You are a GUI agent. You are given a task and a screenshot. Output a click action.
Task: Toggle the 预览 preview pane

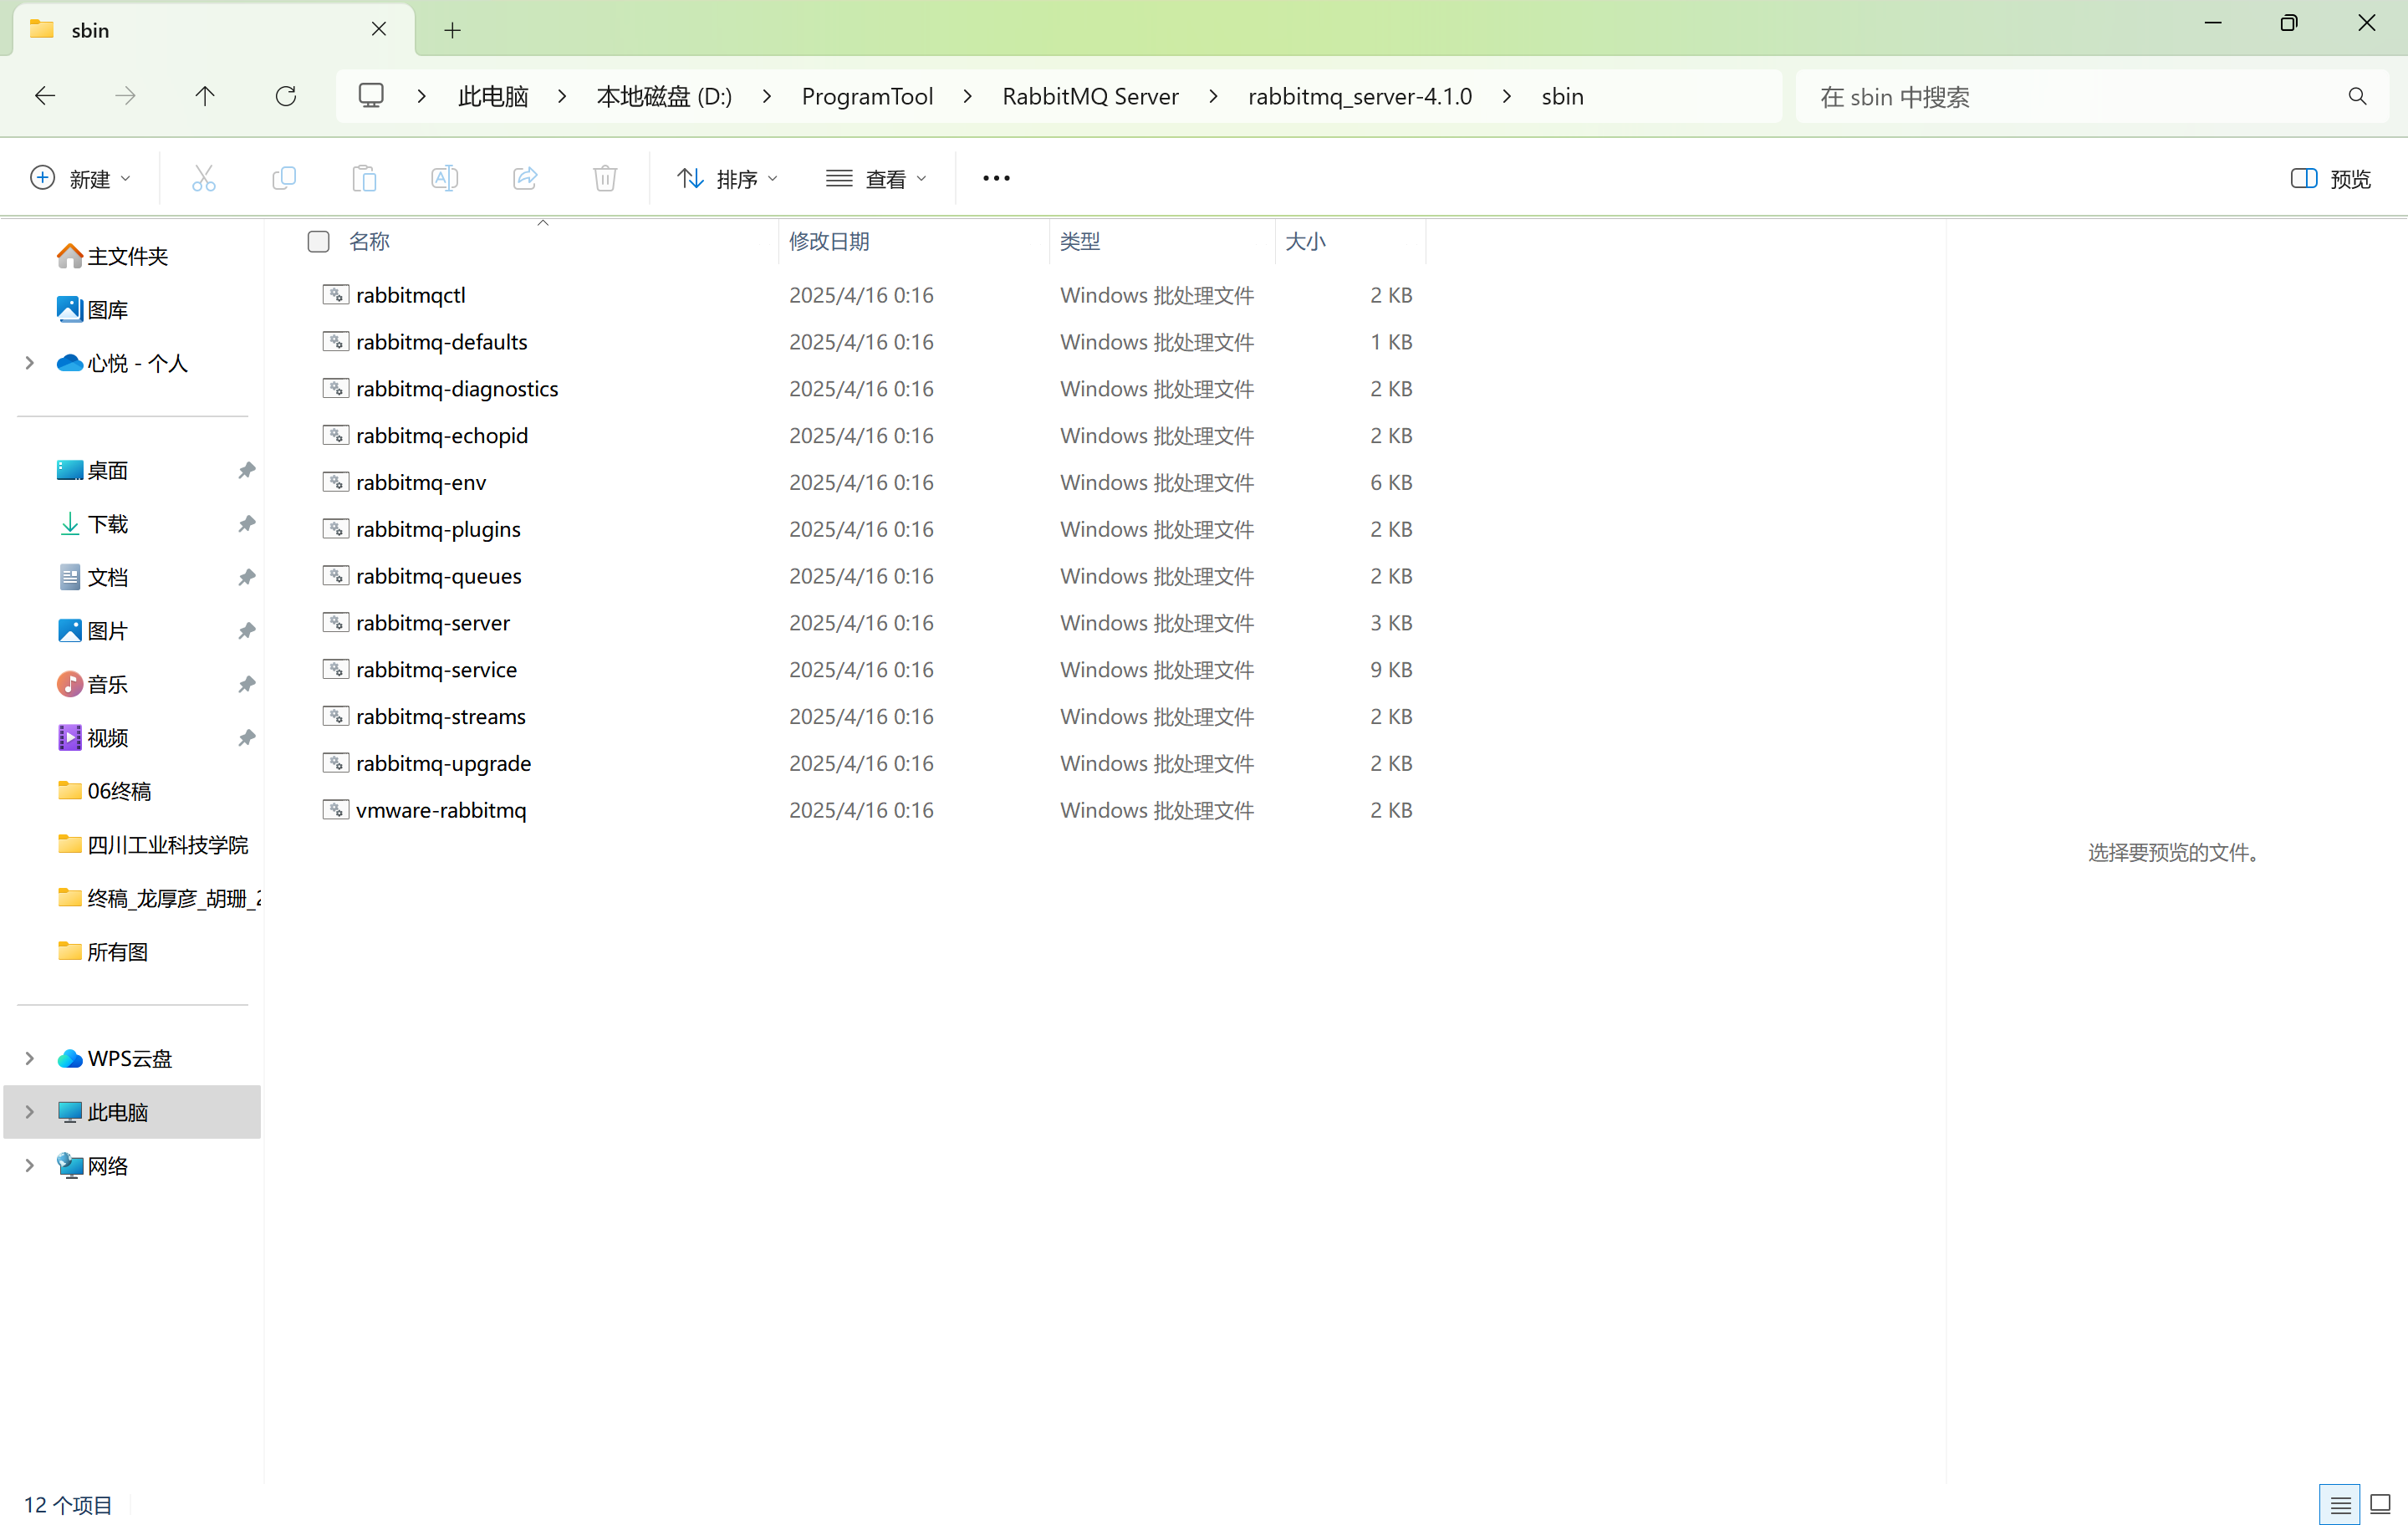point(2330,178)
